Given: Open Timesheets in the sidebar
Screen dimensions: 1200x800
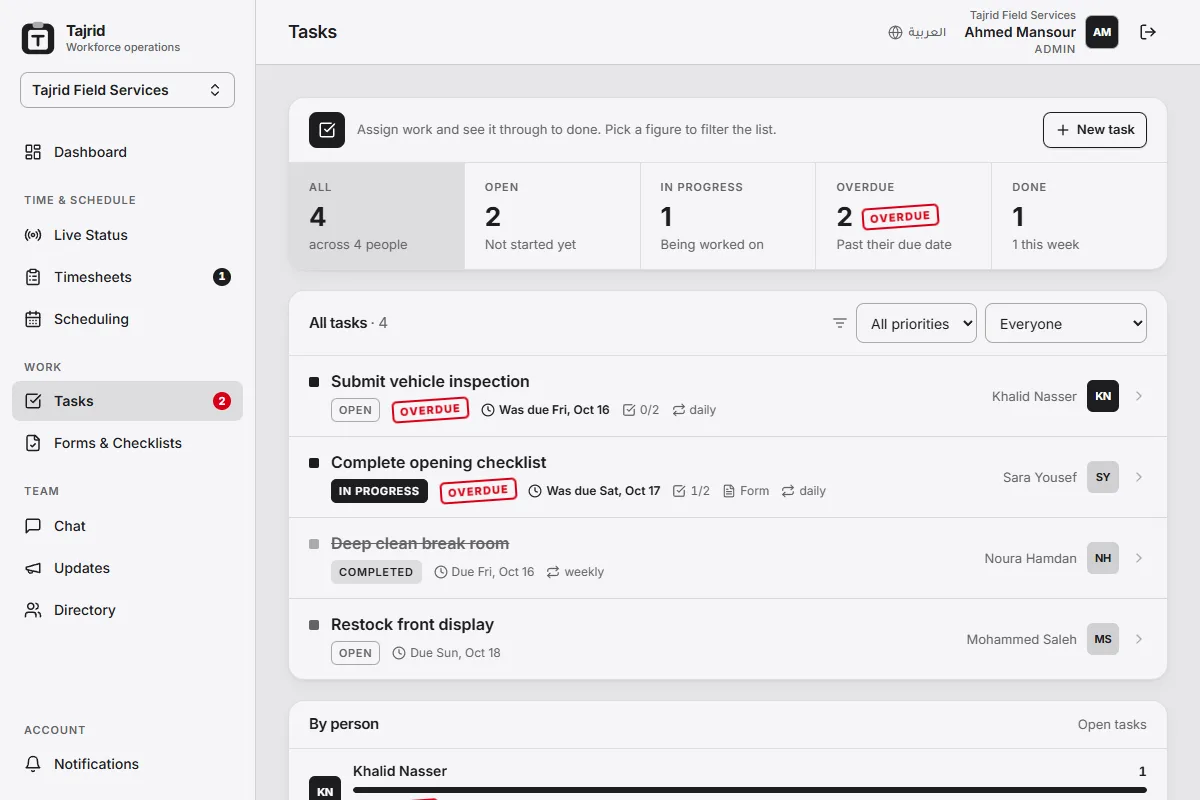Looking at the screenshot, I should [x=127, y=277].
